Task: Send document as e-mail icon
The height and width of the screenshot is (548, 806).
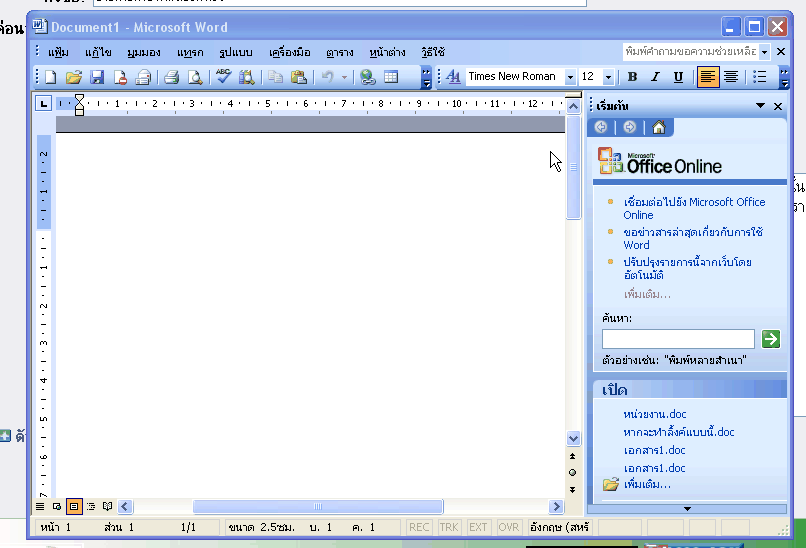Action: (143, 77)
